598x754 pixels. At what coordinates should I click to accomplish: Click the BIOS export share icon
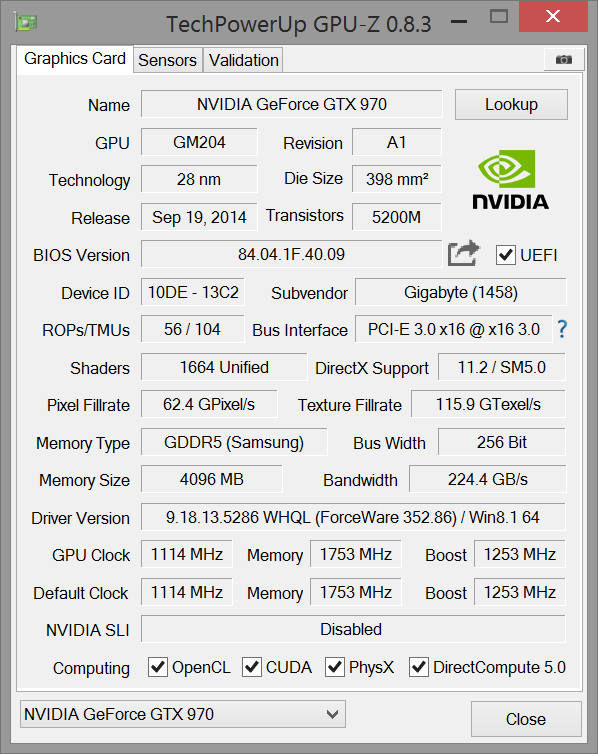tap(463, 253)
